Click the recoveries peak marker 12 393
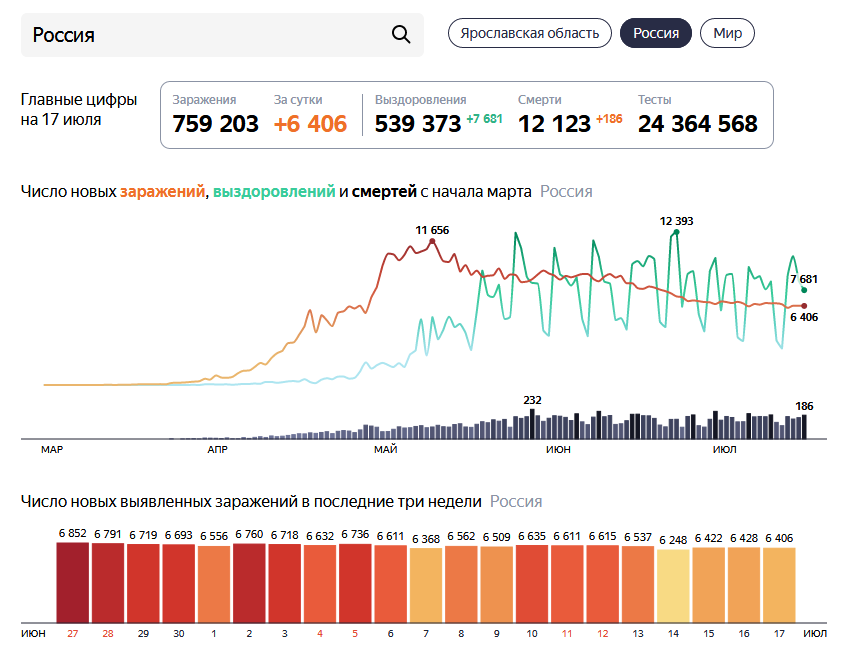This screenshot has width=845, height=657. [676, 232]
